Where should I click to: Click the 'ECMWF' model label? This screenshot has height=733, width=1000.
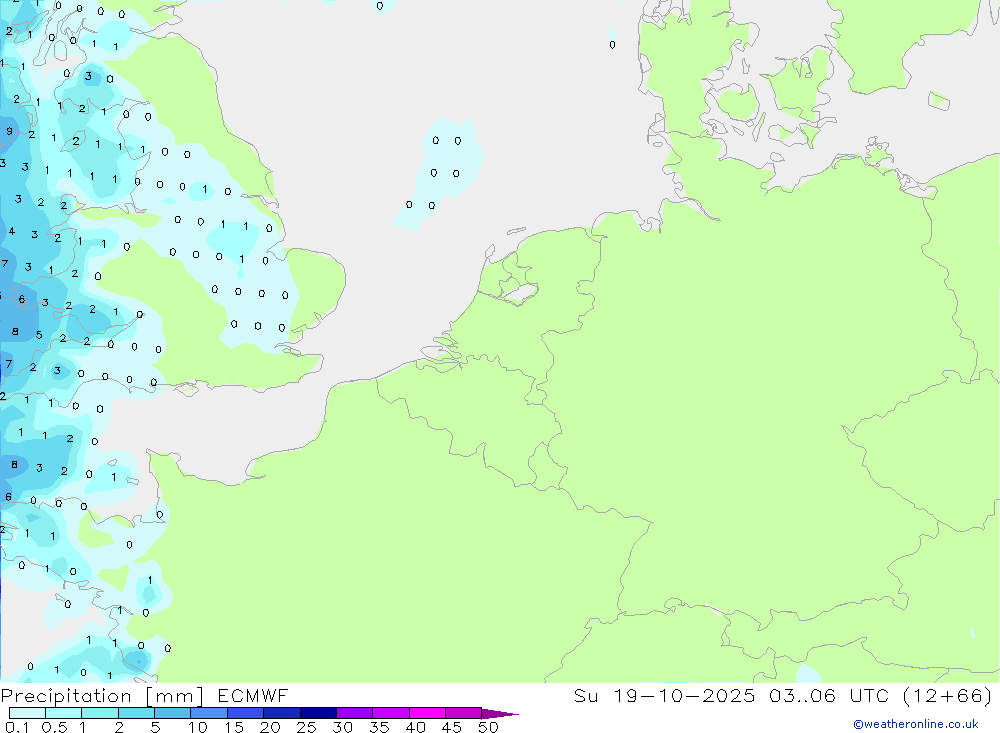pyautogui.click(x=253, y=695)
